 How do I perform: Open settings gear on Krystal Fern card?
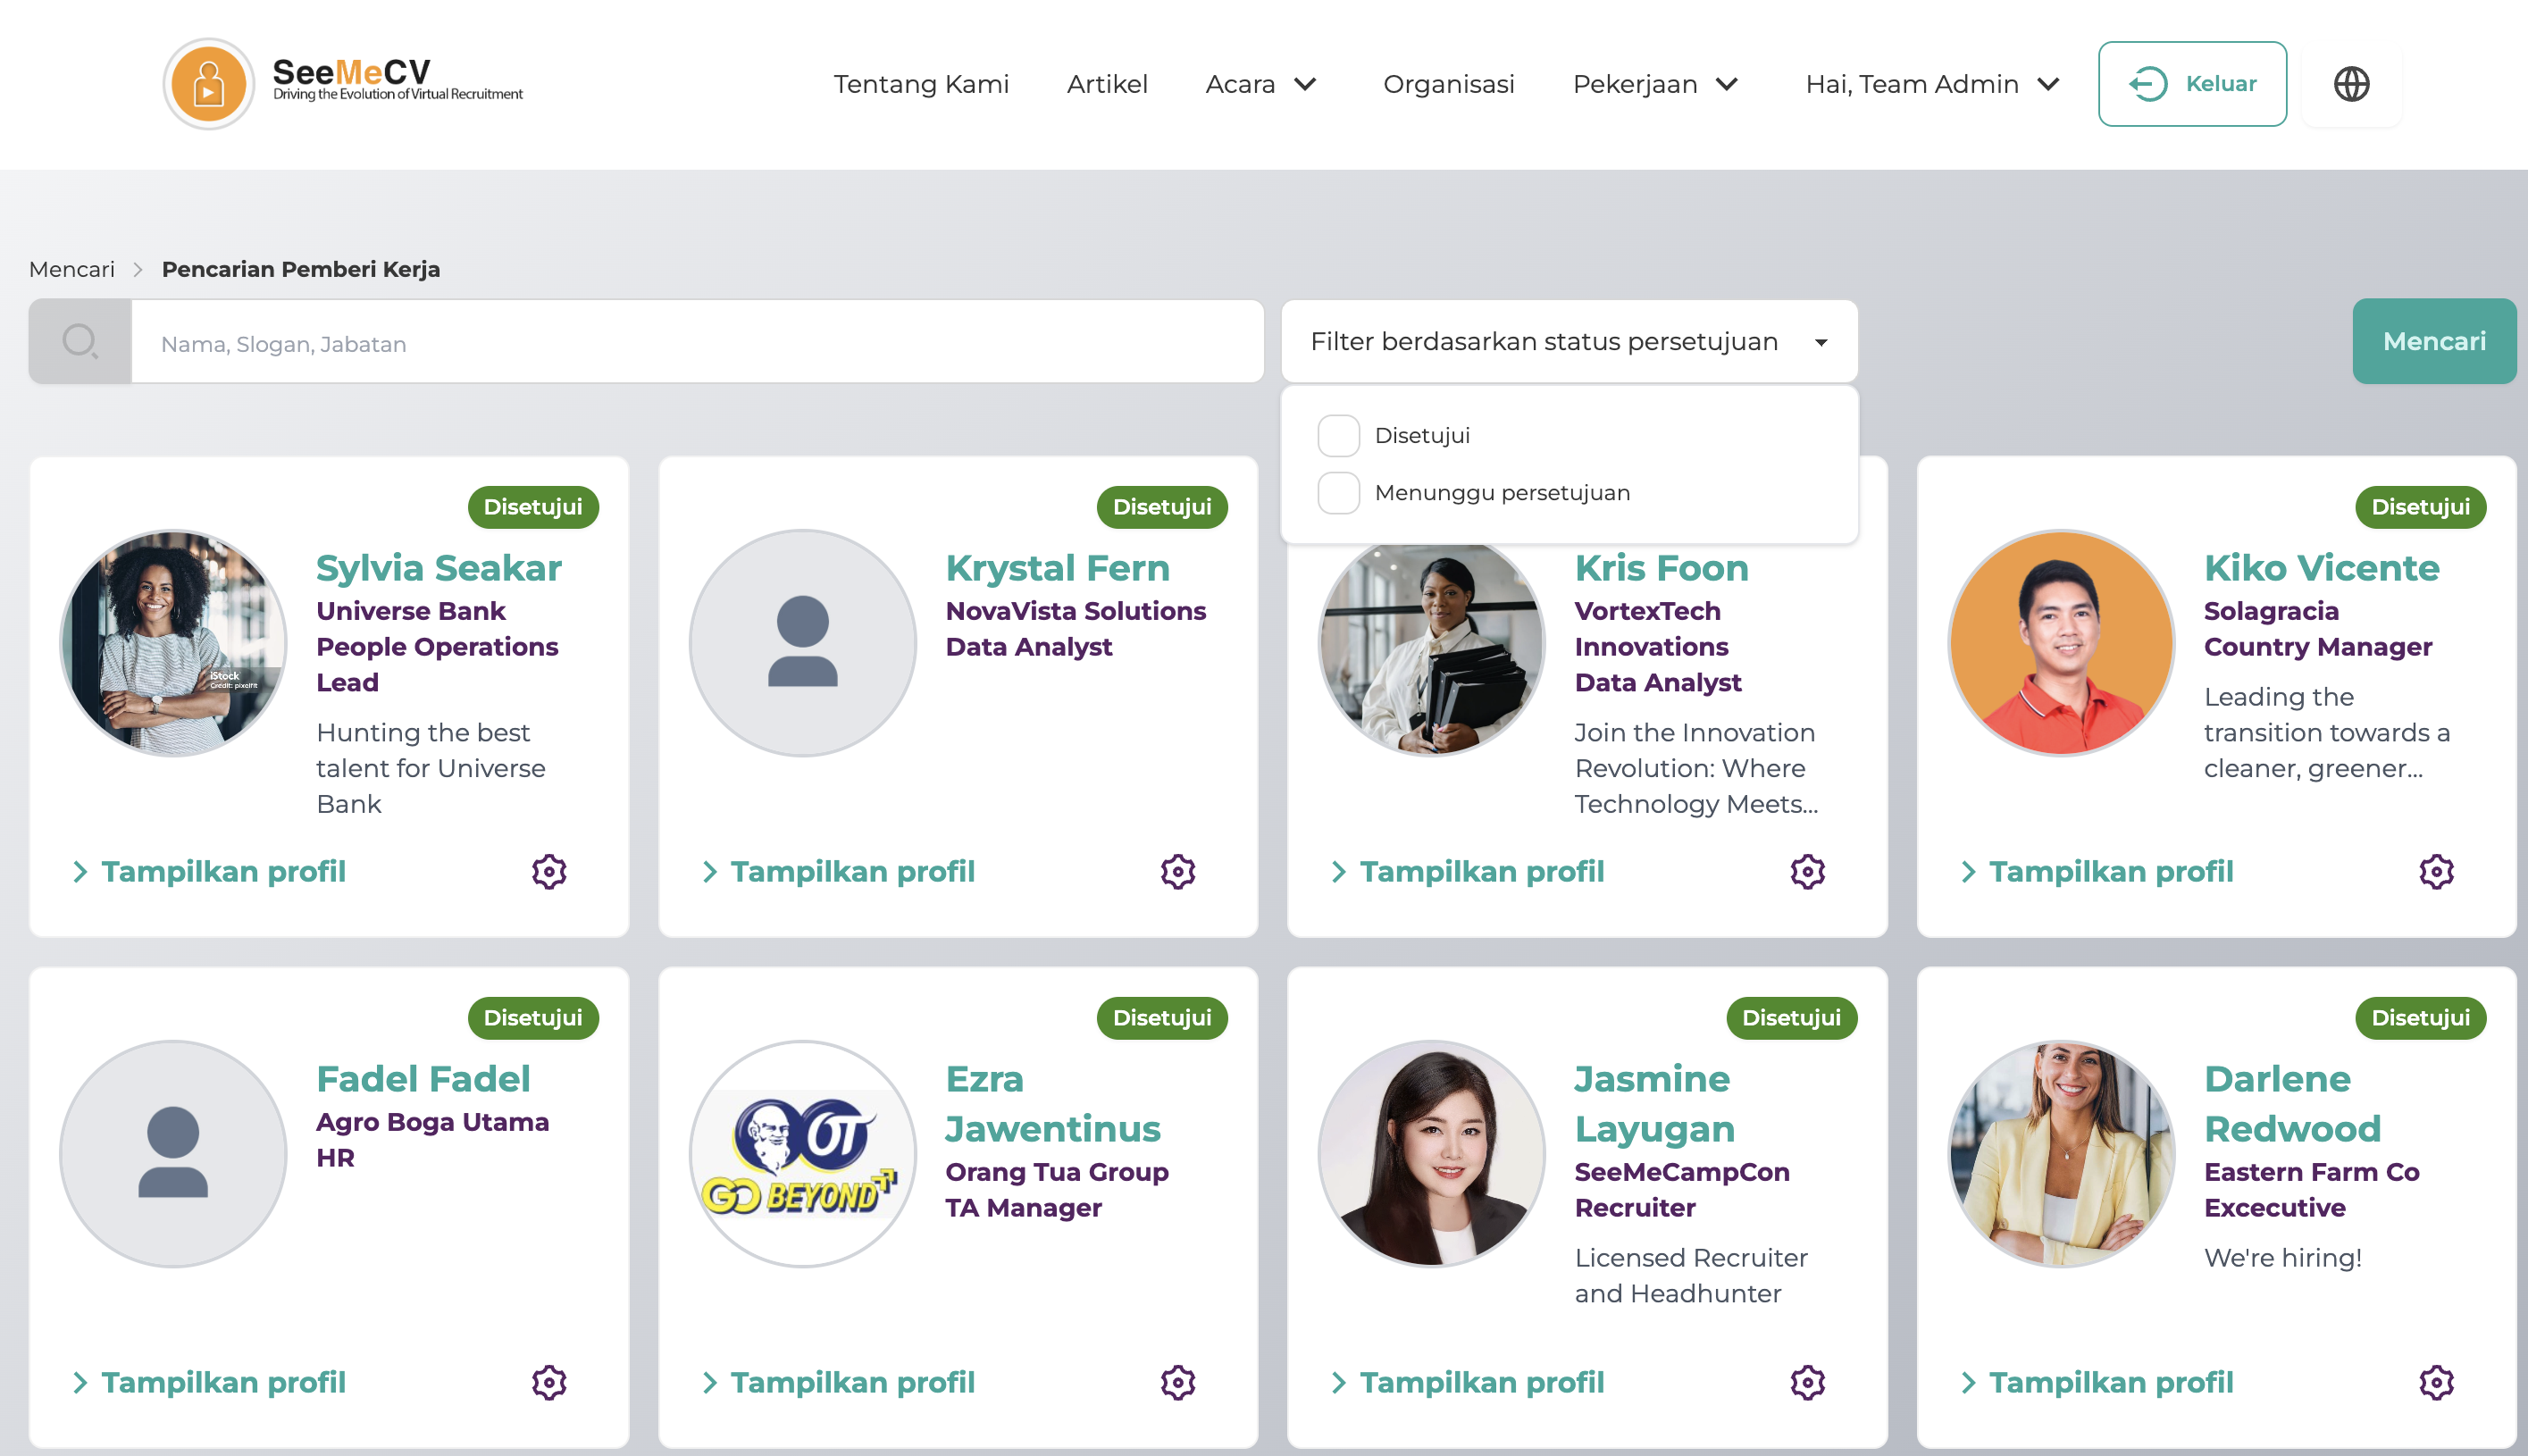[x=1178, y=871]
